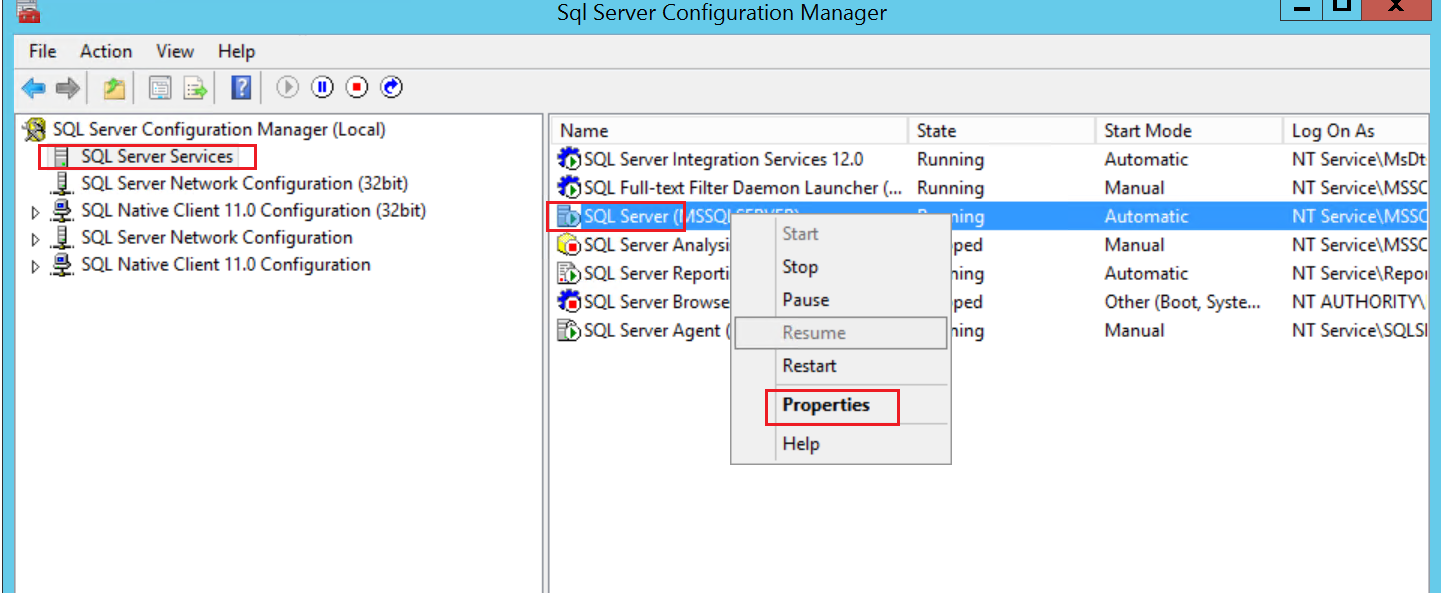Expand bottom SQL Native Client 11.0 Configuration
This screenshot has height=593, width=1441.
(36, 266)
